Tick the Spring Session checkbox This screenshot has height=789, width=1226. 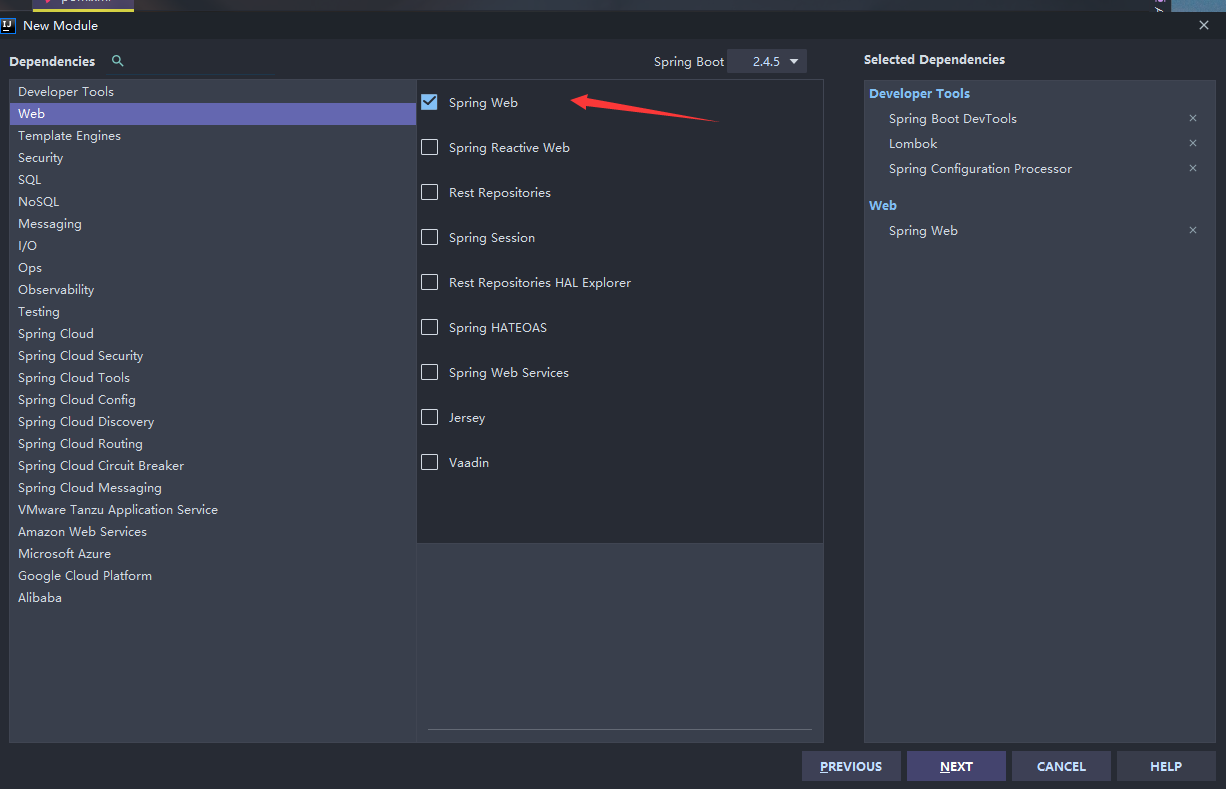(429, 237)
